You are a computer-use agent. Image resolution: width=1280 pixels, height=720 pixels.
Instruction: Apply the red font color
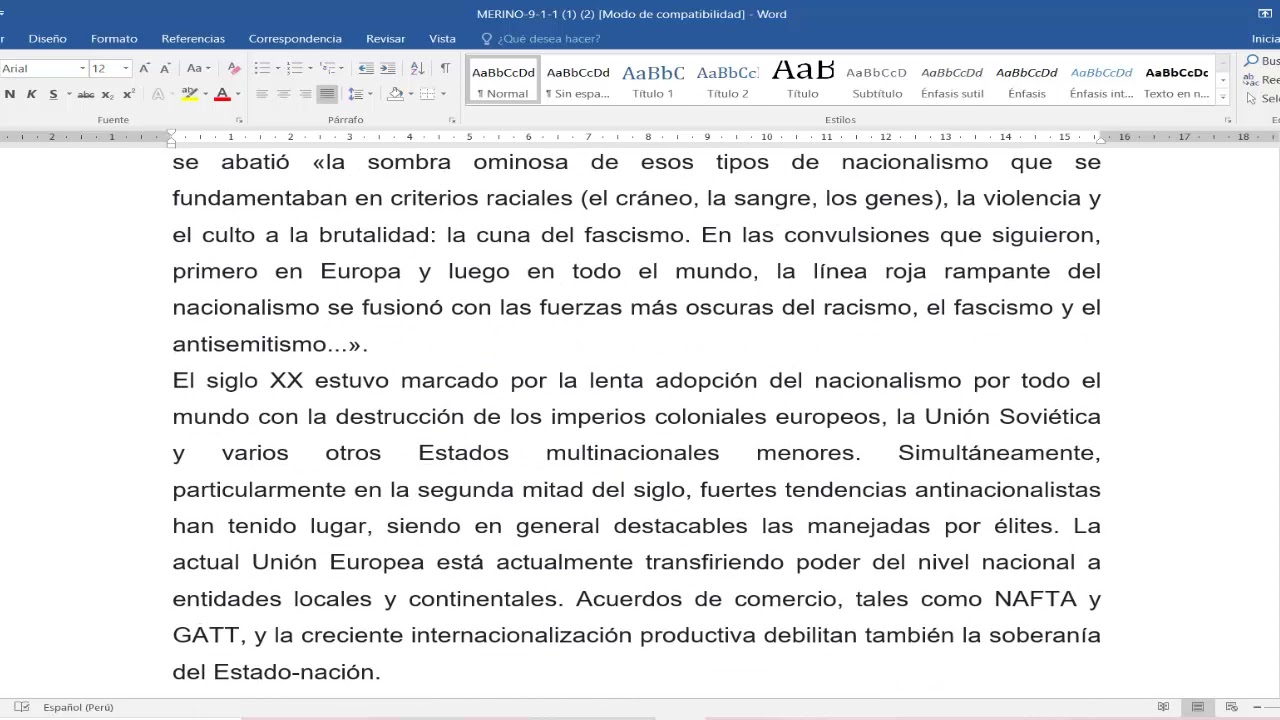point(222,94)
